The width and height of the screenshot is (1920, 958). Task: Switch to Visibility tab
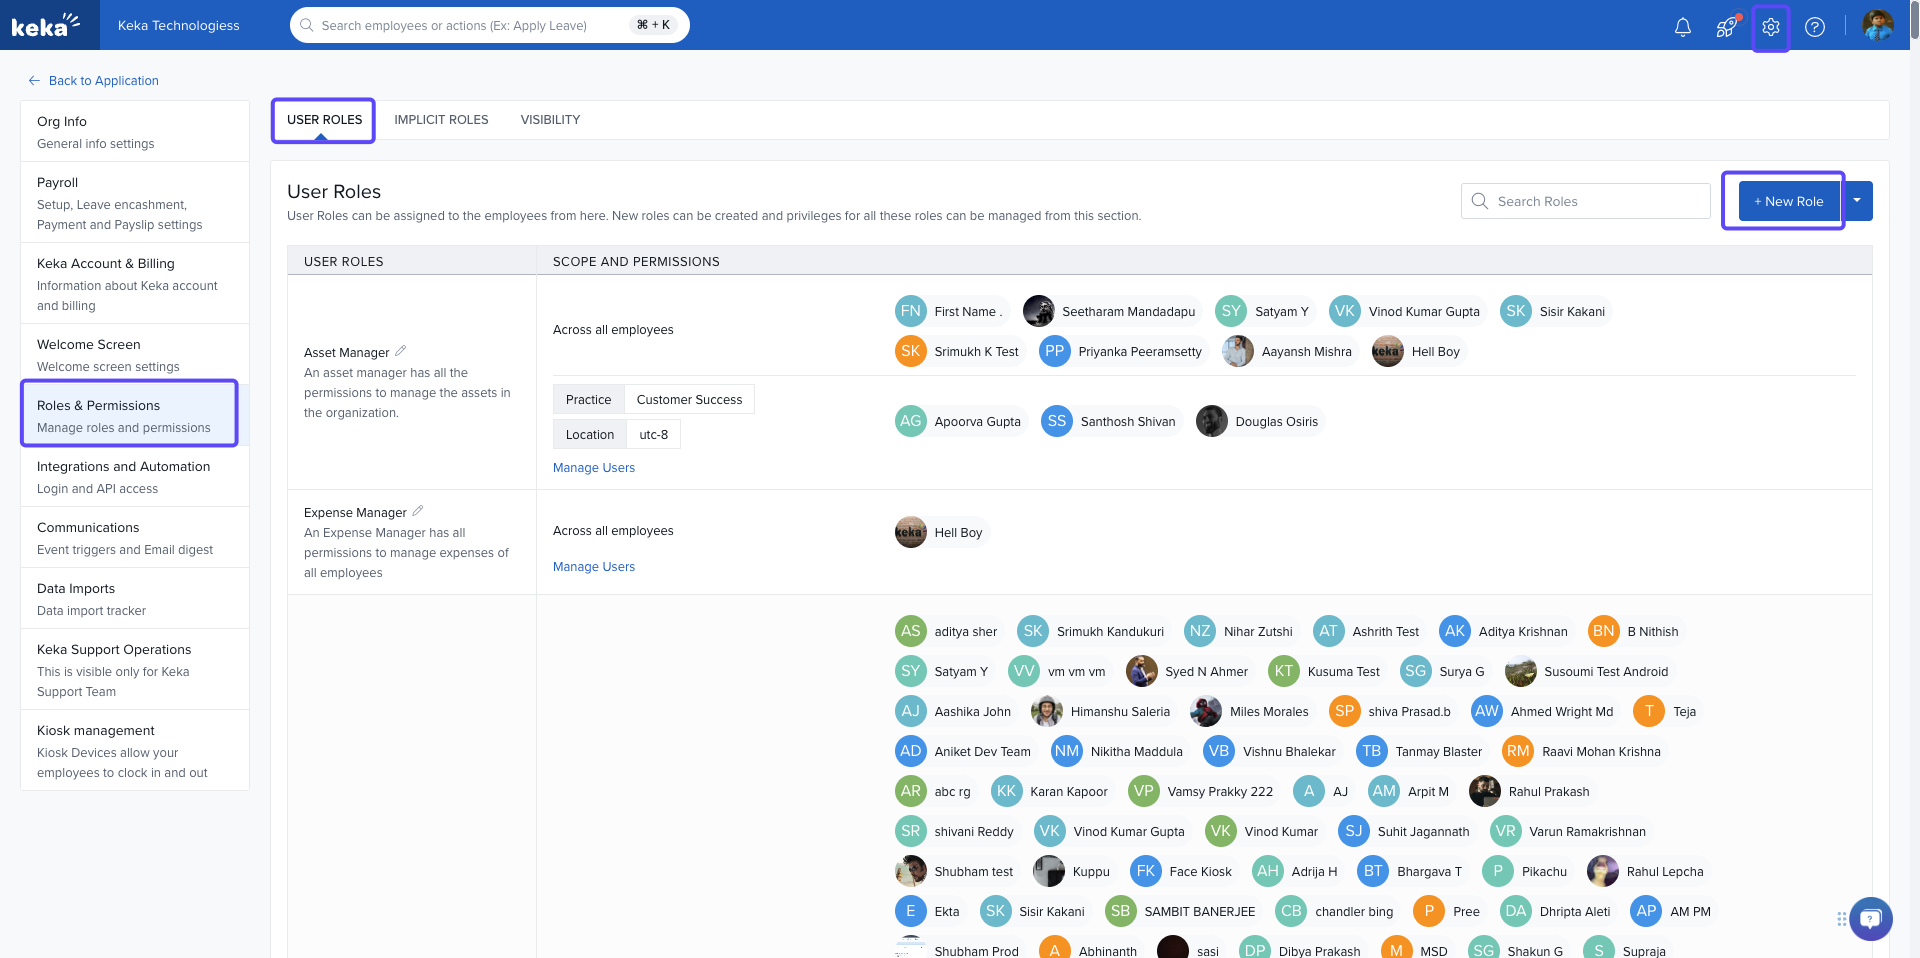[x=550, y=120]
